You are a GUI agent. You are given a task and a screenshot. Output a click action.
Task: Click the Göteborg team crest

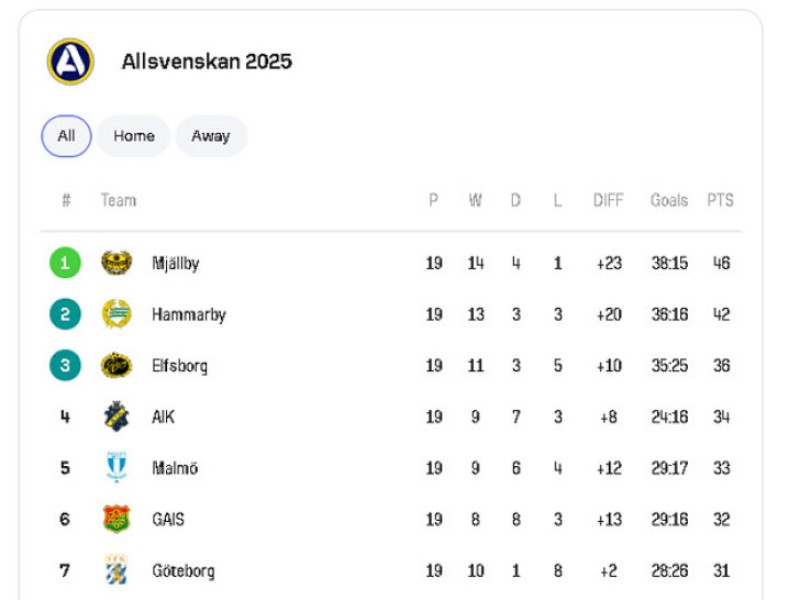pos(116,570)
